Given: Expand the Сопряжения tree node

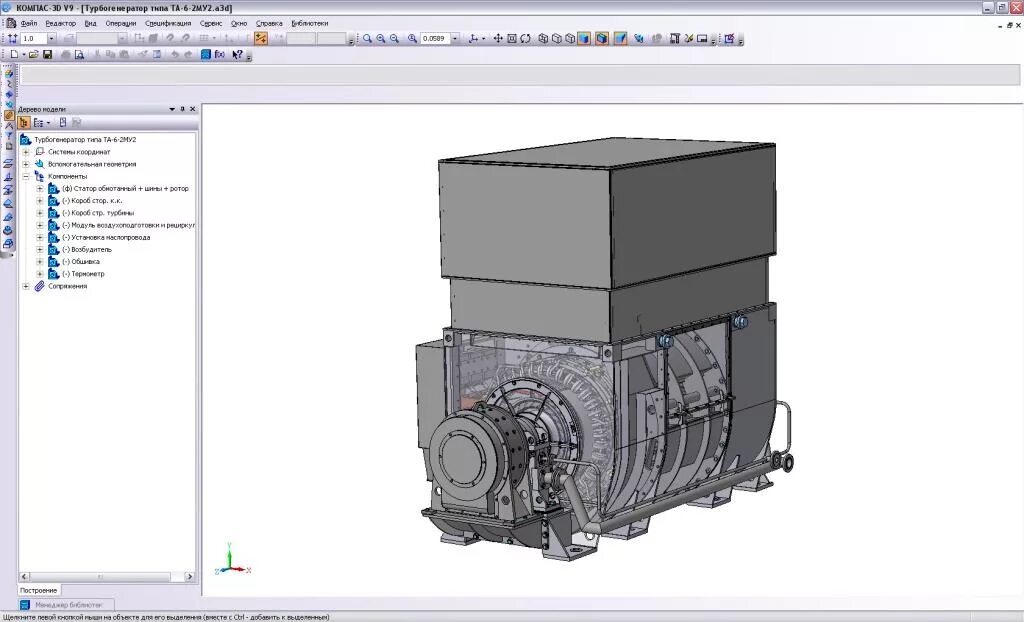Looking at the screenshot, I should (x=26, y=286).
